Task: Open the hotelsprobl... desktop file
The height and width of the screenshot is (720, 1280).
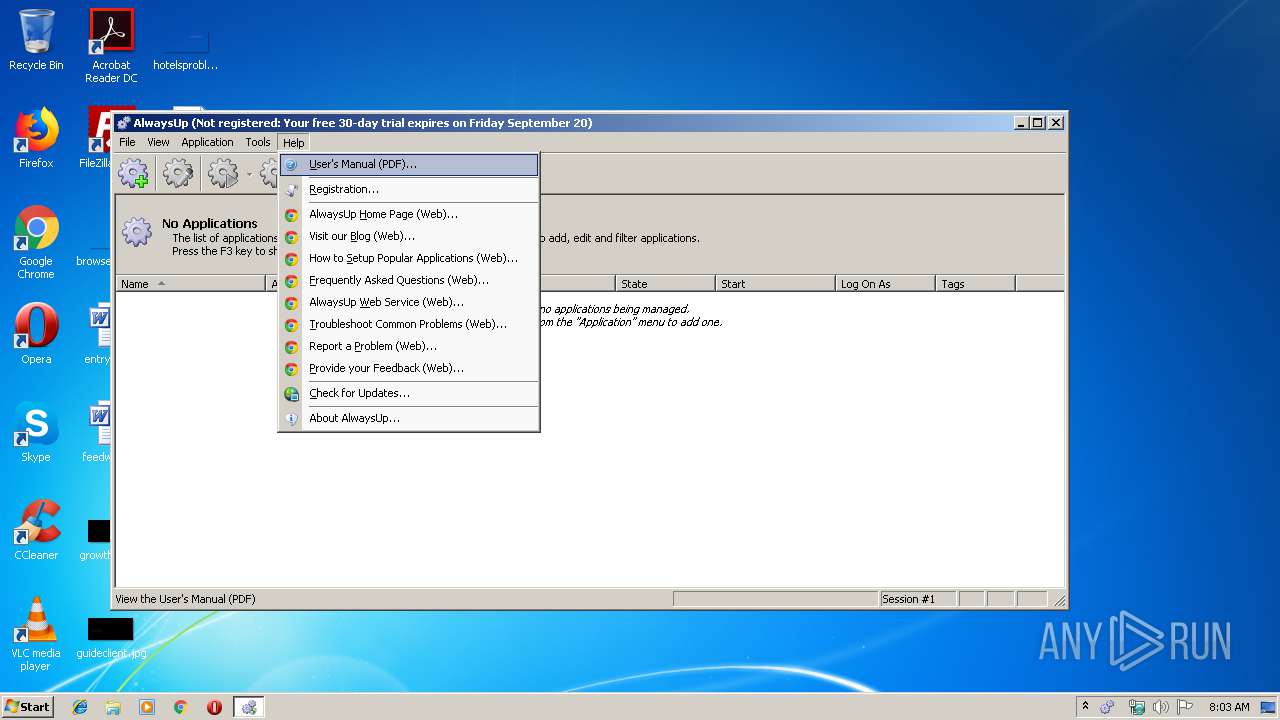Action: tap(185, 52)
